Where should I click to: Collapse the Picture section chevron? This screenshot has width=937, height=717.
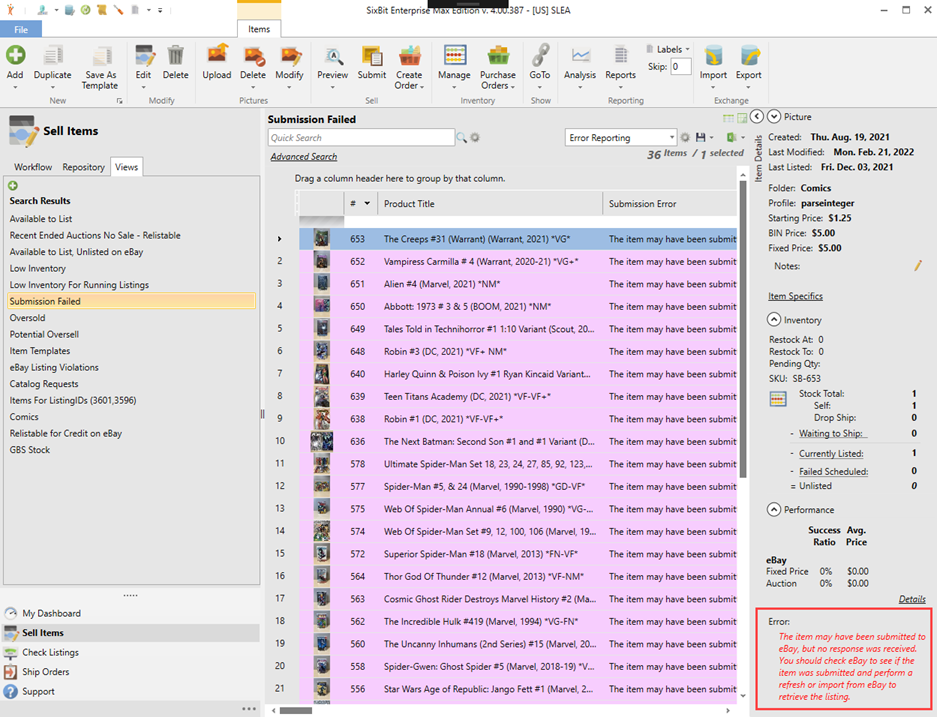[x=774, y=116]
